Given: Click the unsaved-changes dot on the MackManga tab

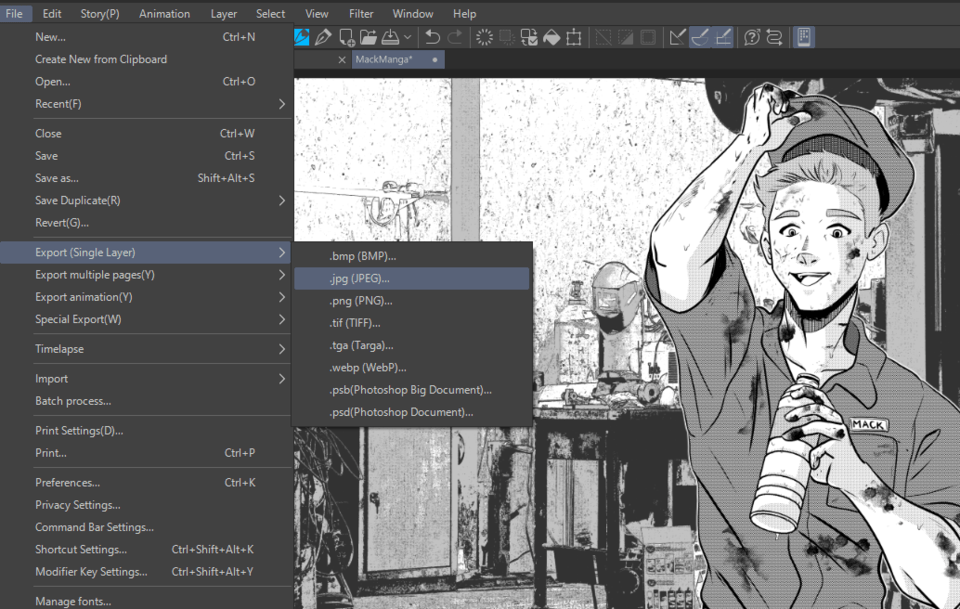Looking at the screenshot, I should (x=434, y=59).
